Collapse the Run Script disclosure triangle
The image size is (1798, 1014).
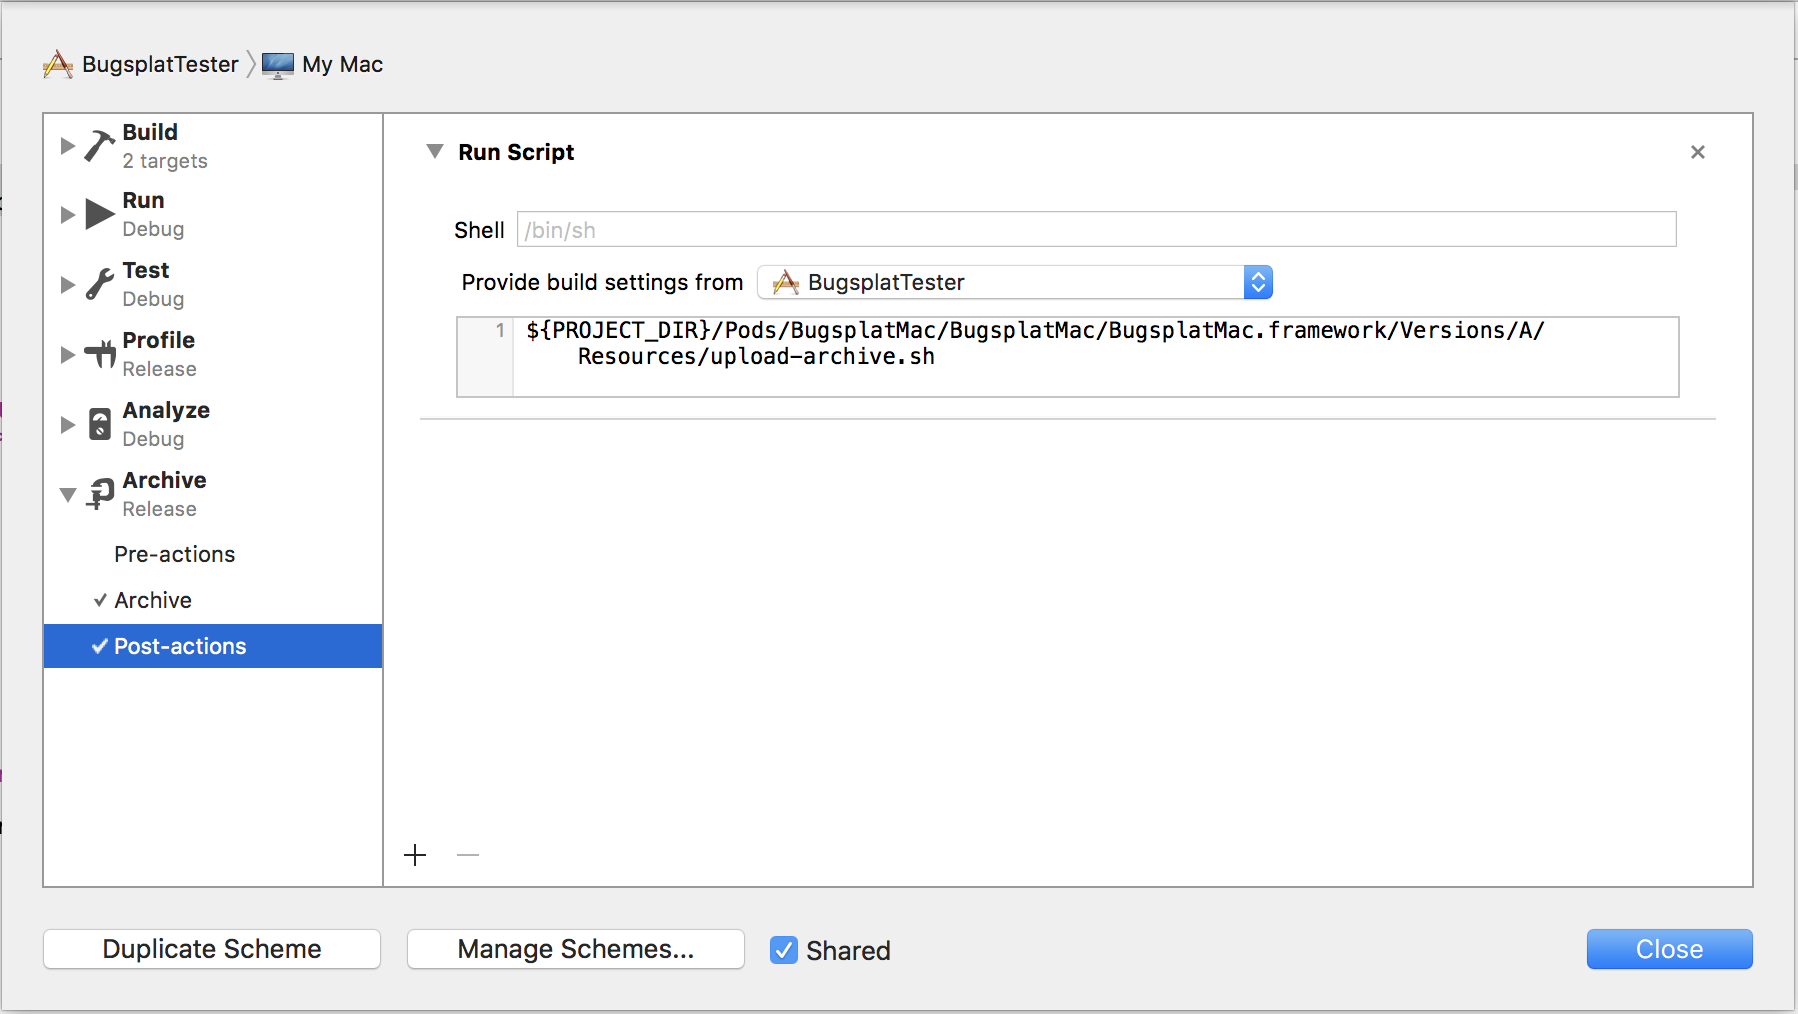(x=435, y=152)
